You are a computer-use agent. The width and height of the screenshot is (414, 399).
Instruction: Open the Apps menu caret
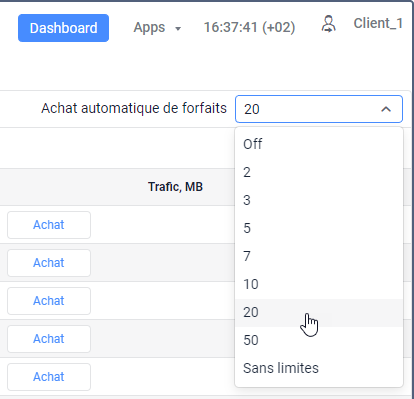[x=178, y=29]
